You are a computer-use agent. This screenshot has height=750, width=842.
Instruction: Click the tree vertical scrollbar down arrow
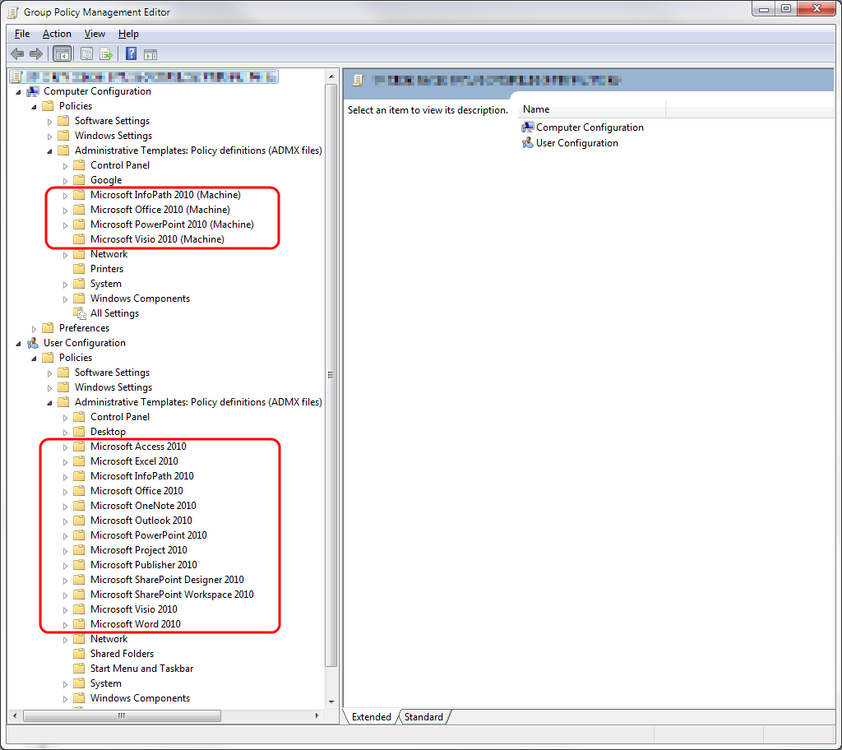point(331,702)
